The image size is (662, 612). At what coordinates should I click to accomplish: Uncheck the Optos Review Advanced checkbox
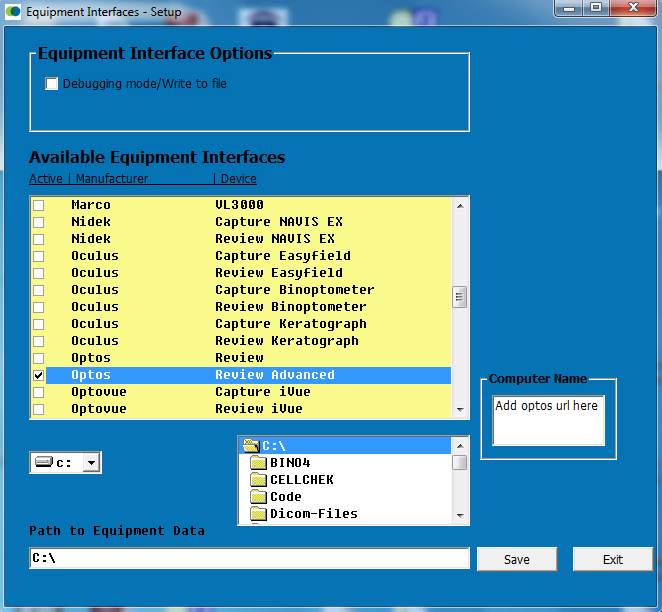tap(38, 375)
